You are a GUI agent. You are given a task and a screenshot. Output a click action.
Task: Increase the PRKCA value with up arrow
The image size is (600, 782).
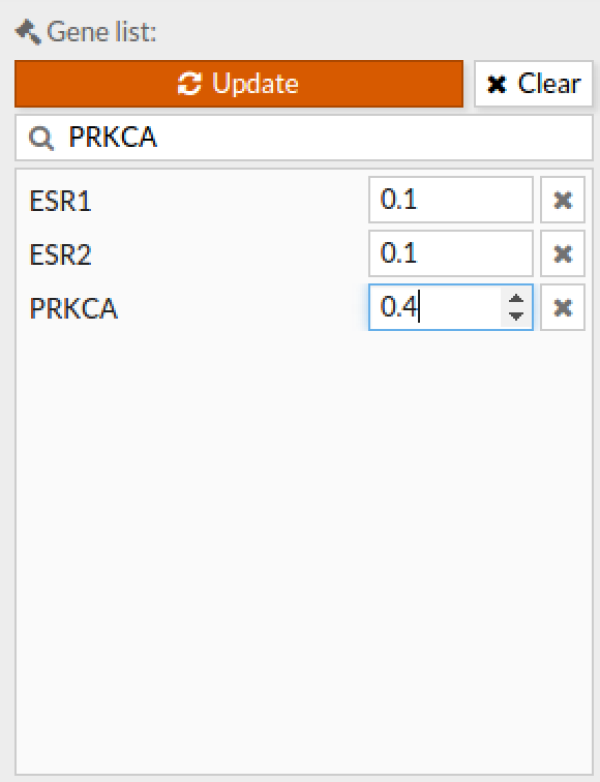tap(516, 299)
